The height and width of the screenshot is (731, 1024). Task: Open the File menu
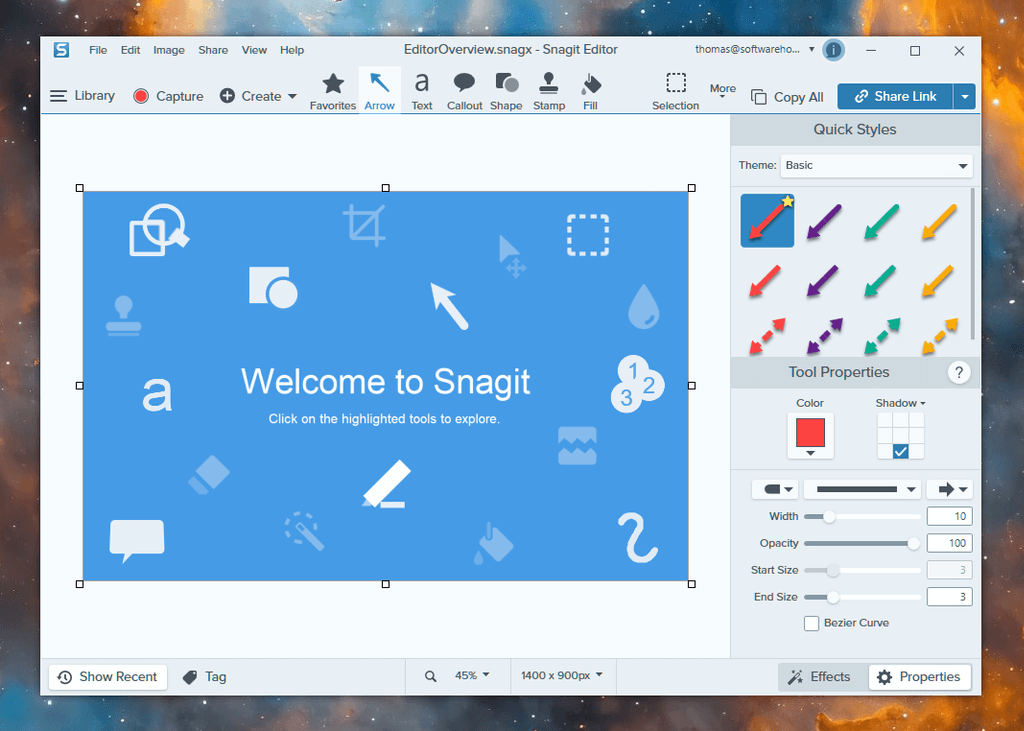point(98,50)
